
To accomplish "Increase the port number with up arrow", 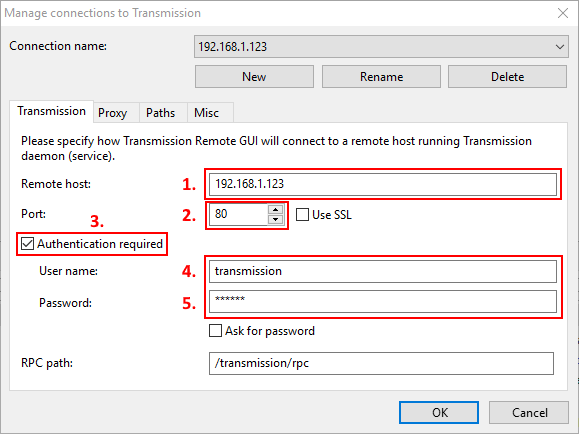I will coord(275,209).
